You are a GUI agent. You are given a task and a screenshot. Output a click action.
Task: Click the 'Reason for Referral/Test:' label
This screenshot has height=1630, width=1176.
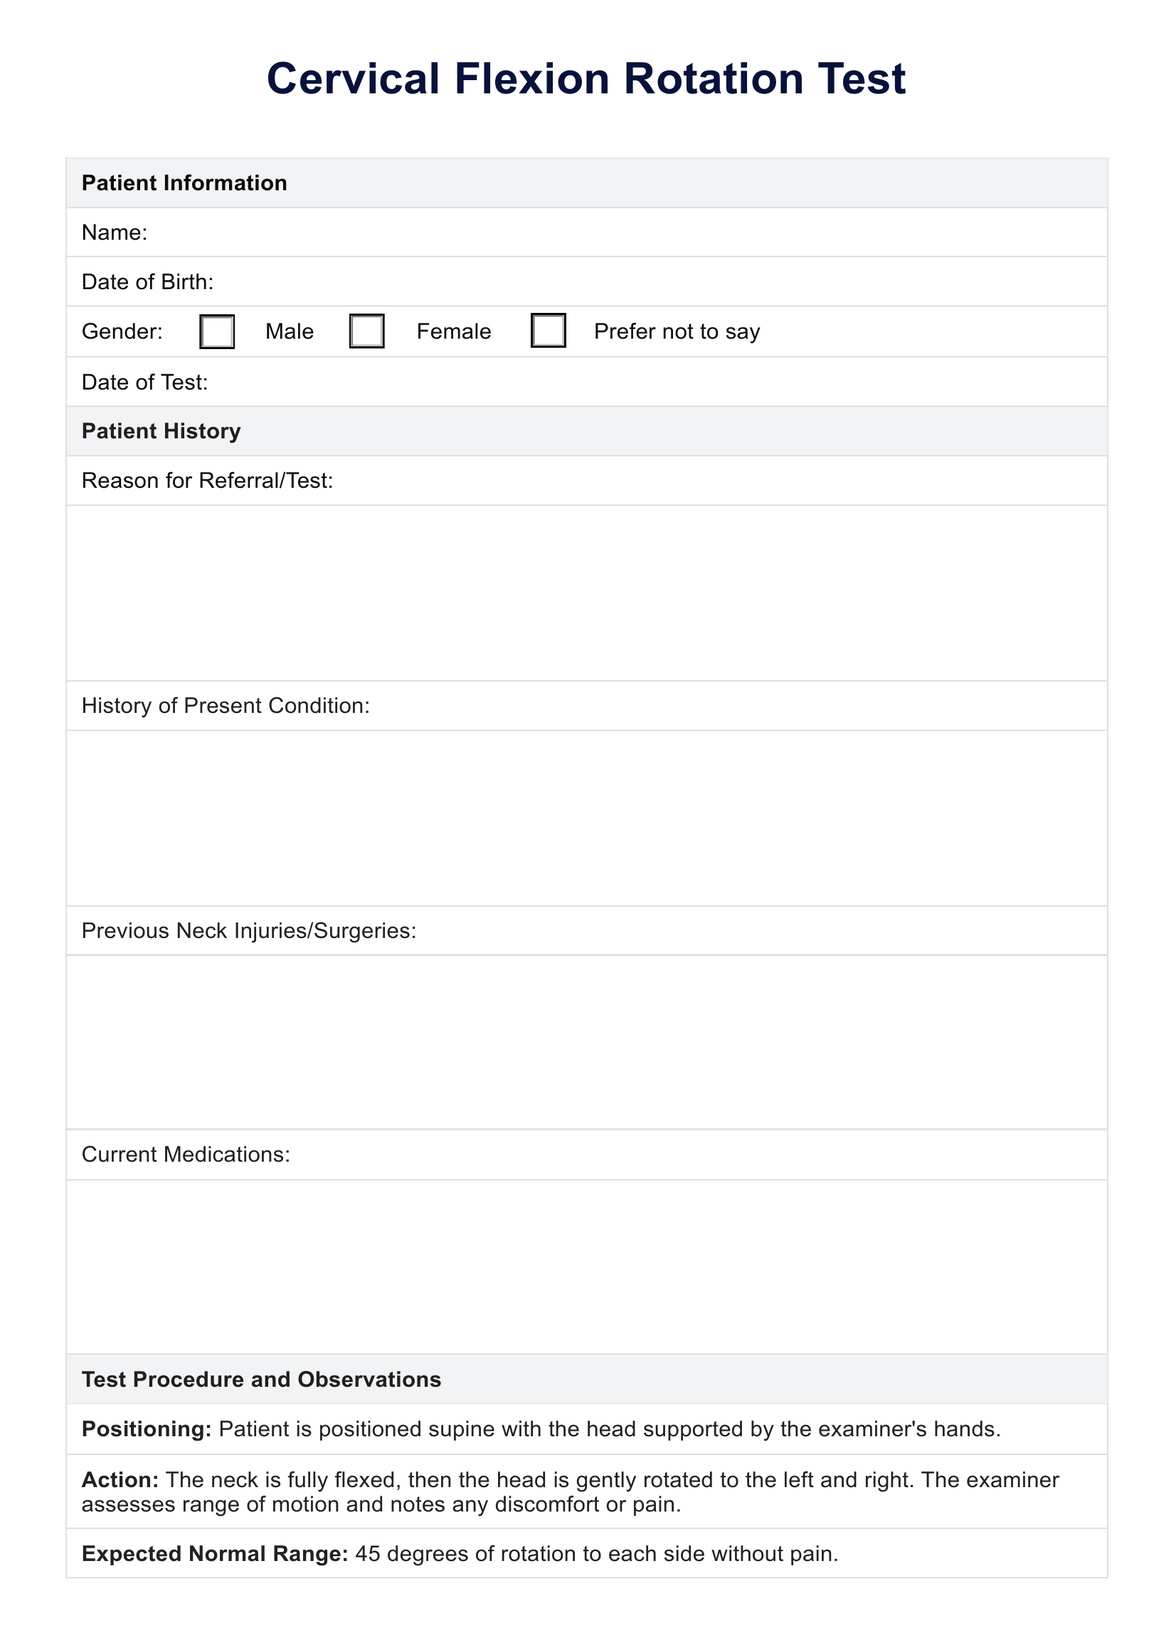(x=207, y=481)
